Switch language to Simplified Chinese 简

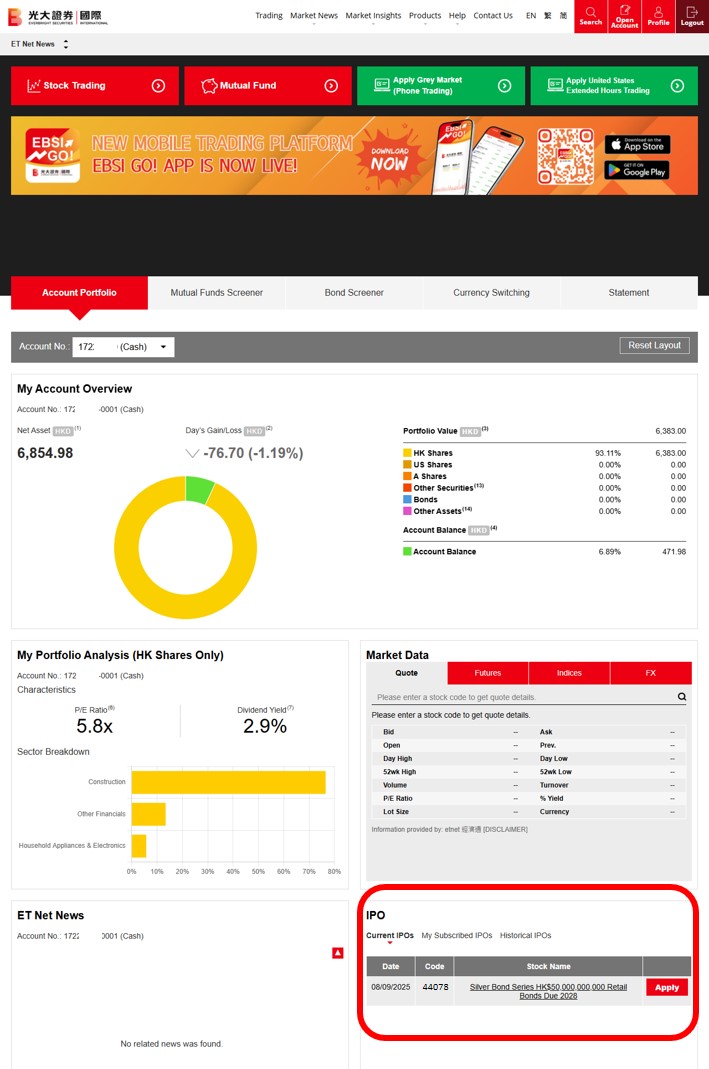pyautogui.click(x=563, y=16)
